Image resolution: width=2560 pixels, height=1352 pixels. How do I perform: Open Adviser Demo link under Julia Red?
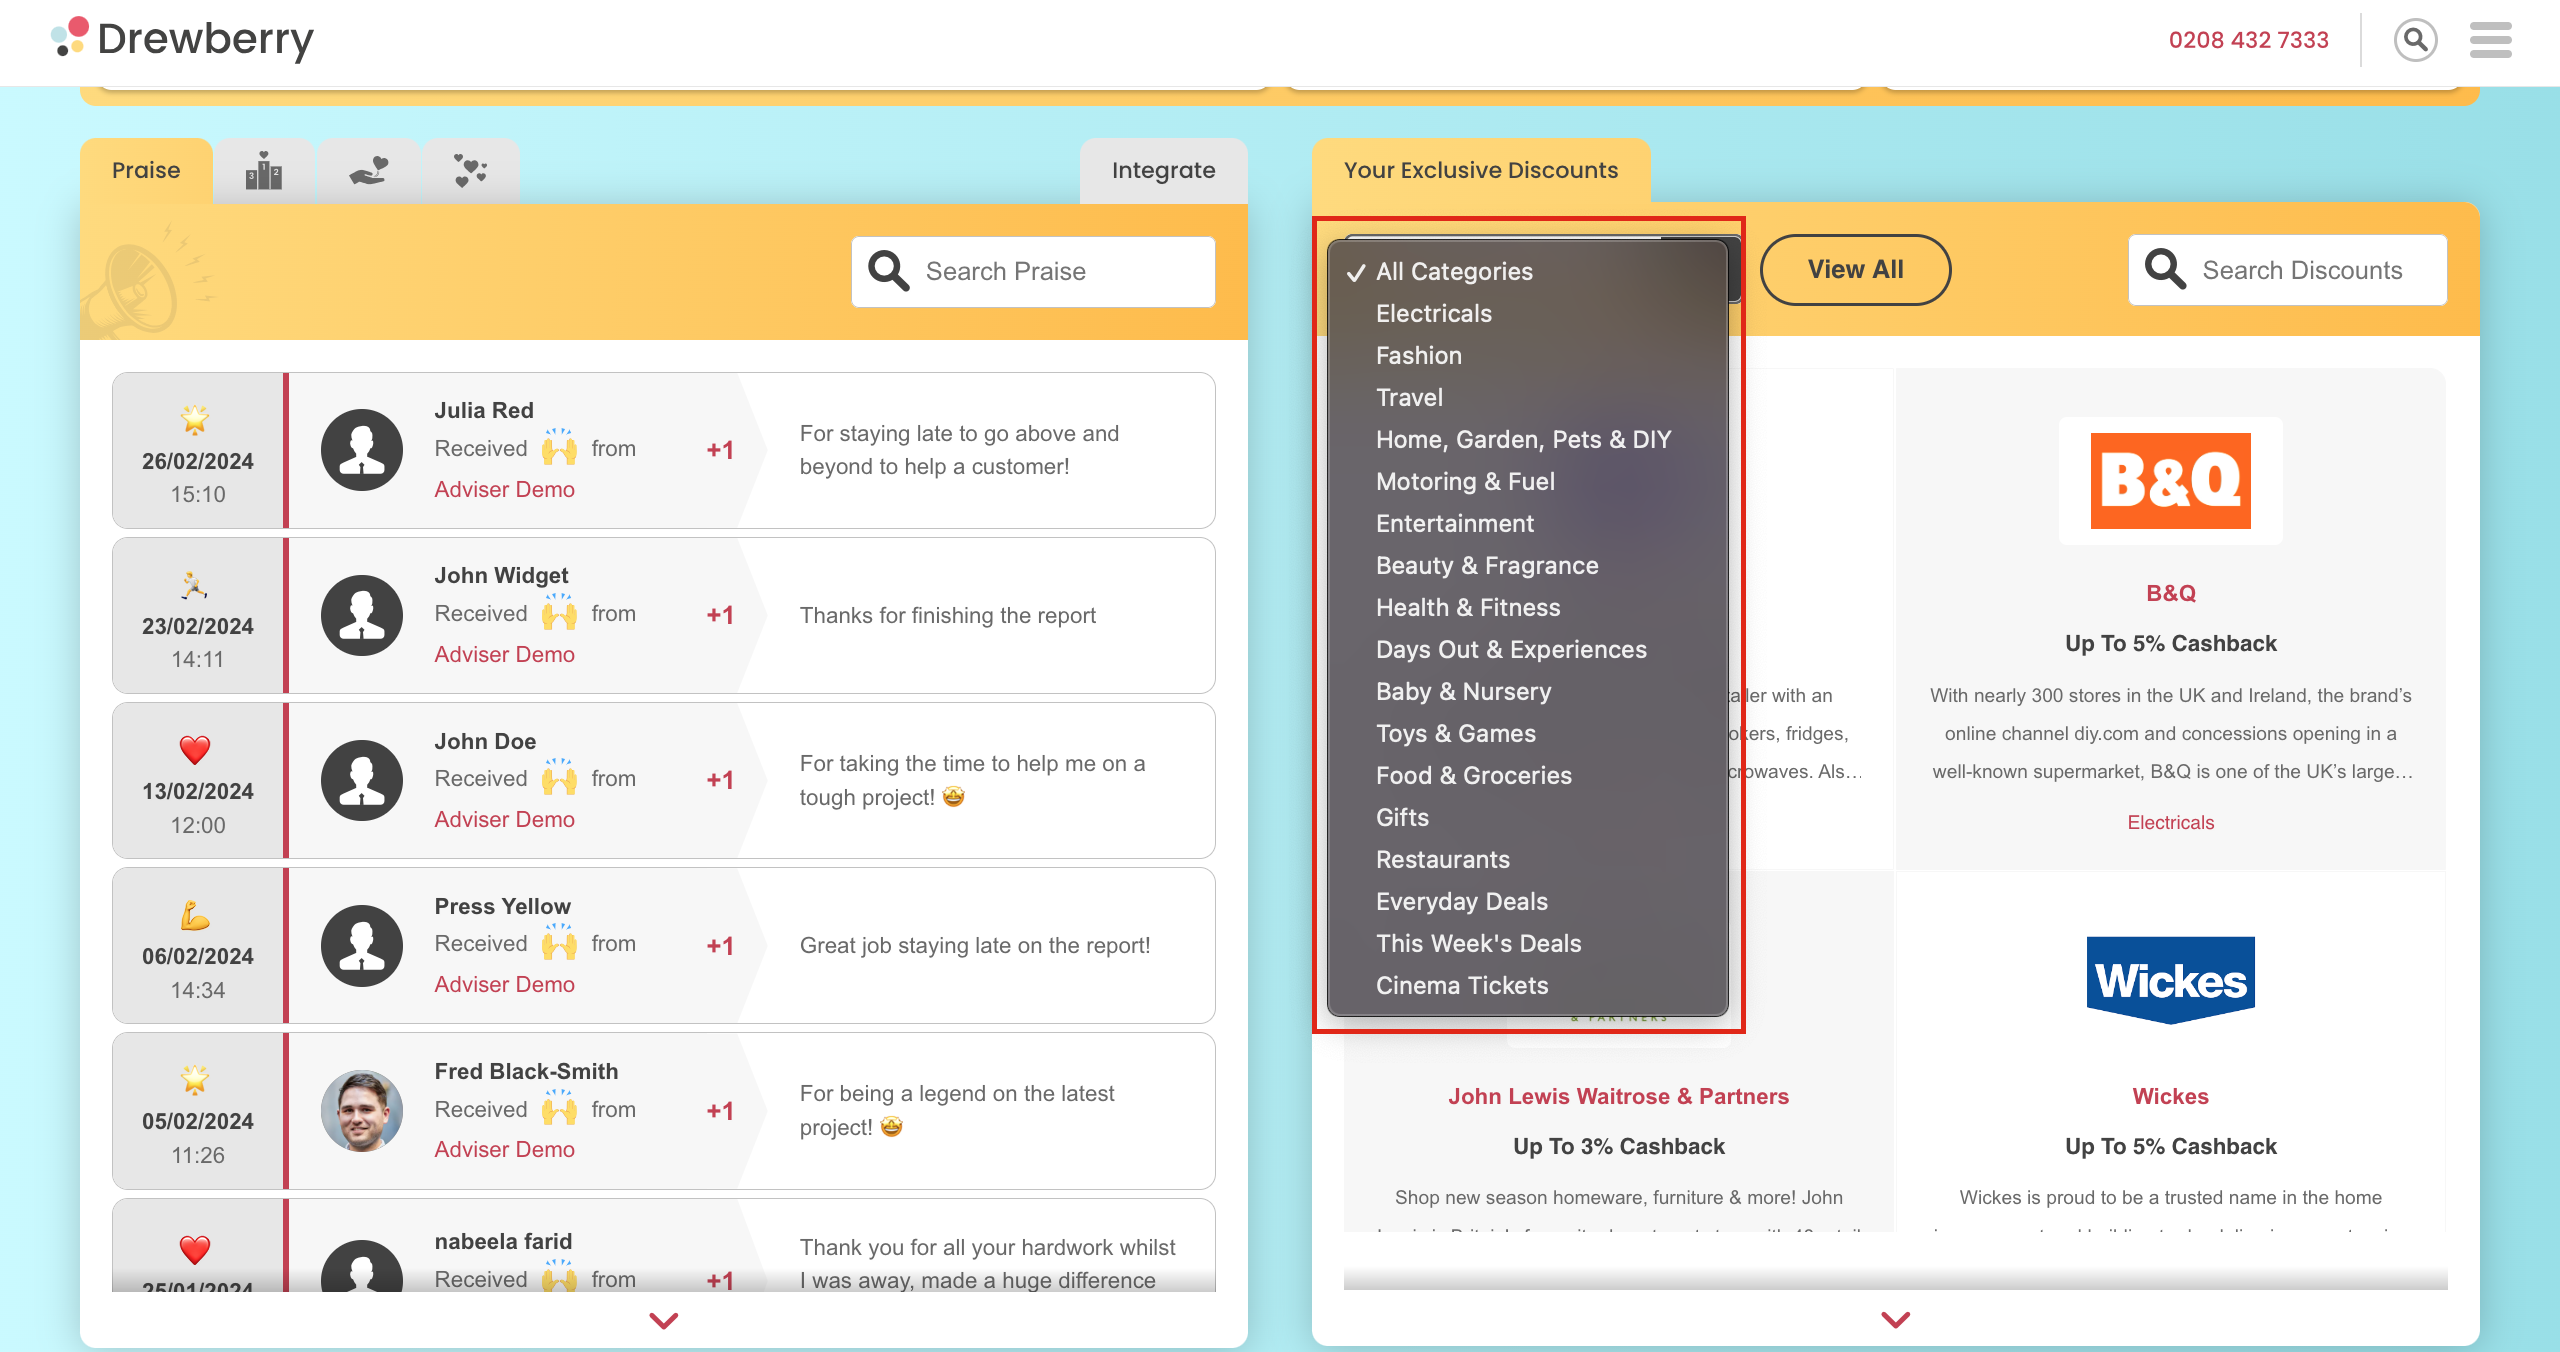tap(504, 490)
